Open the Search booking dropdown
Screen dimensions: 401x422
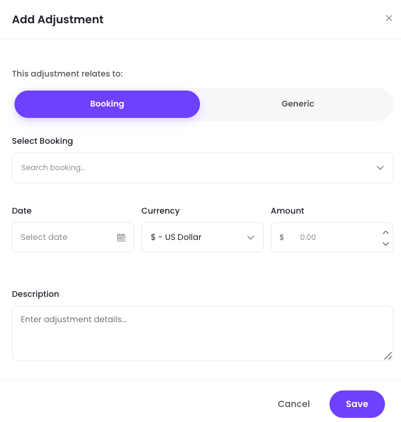click(202, 168)
